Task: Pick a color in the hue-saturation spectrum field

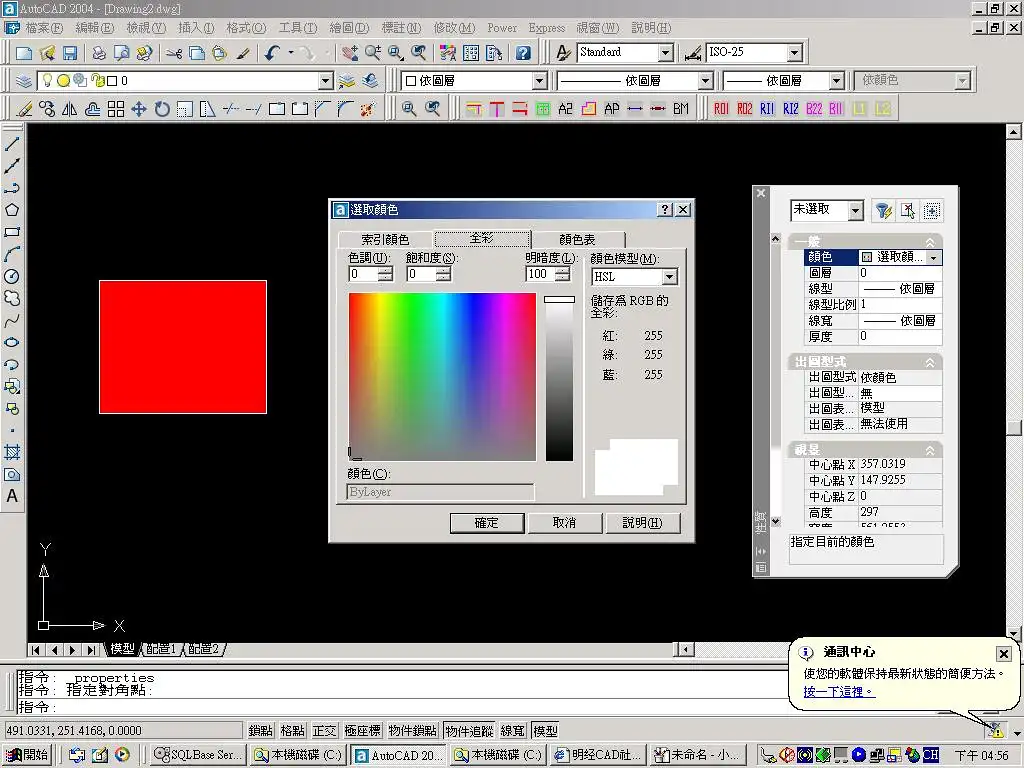Action: (x=442, y=377)
